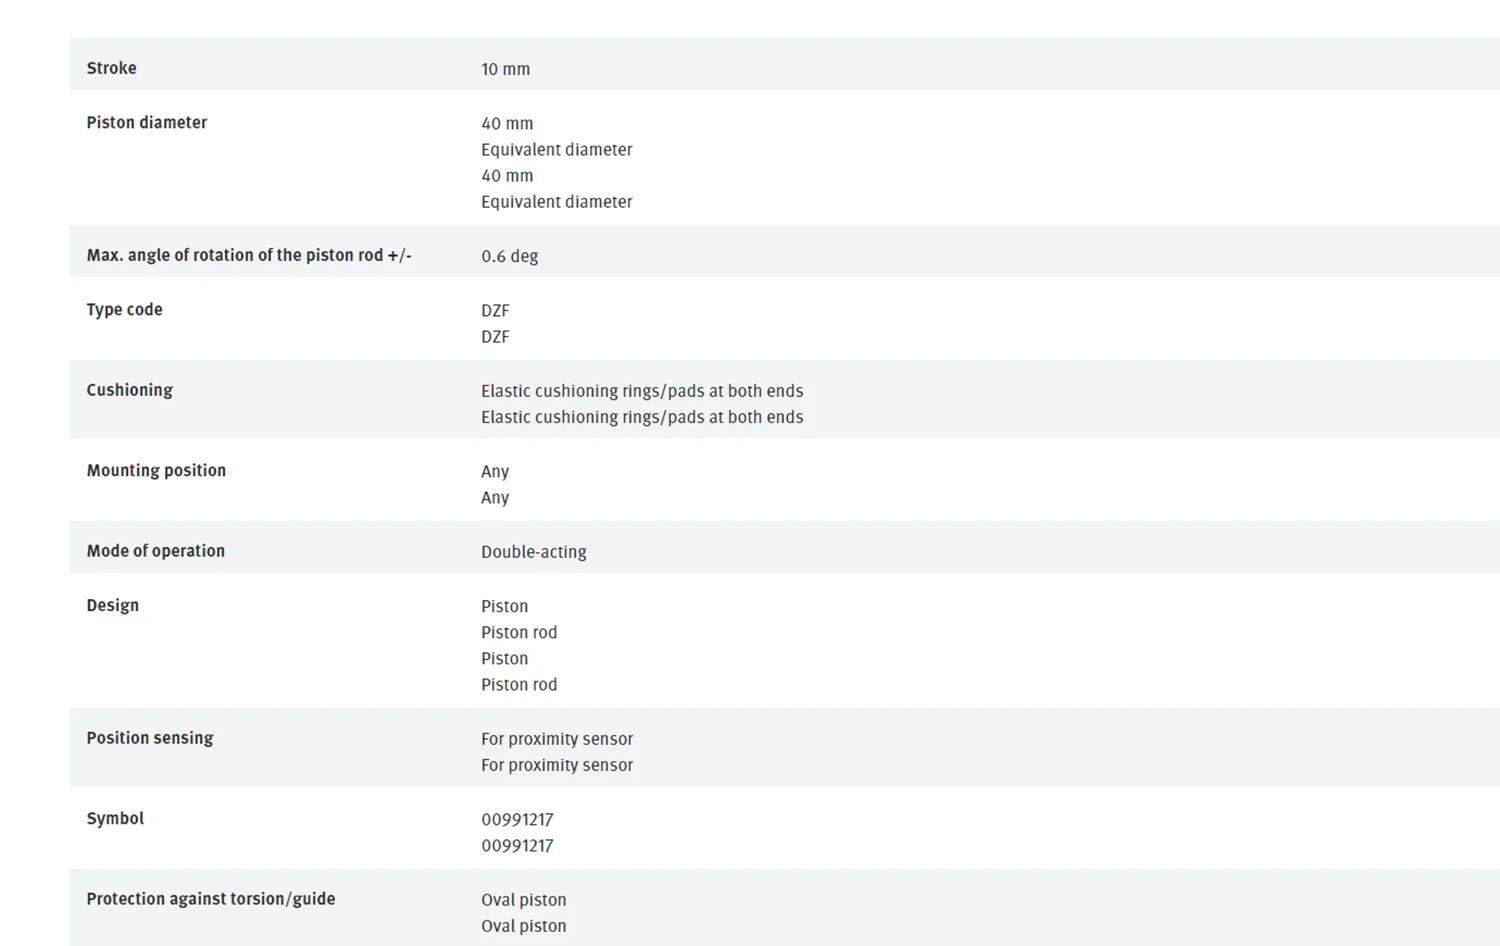Screen dimensions: 1500x946
Task: Click the Stroke row label
Action: pyautogui.click(x=111, y=68)
